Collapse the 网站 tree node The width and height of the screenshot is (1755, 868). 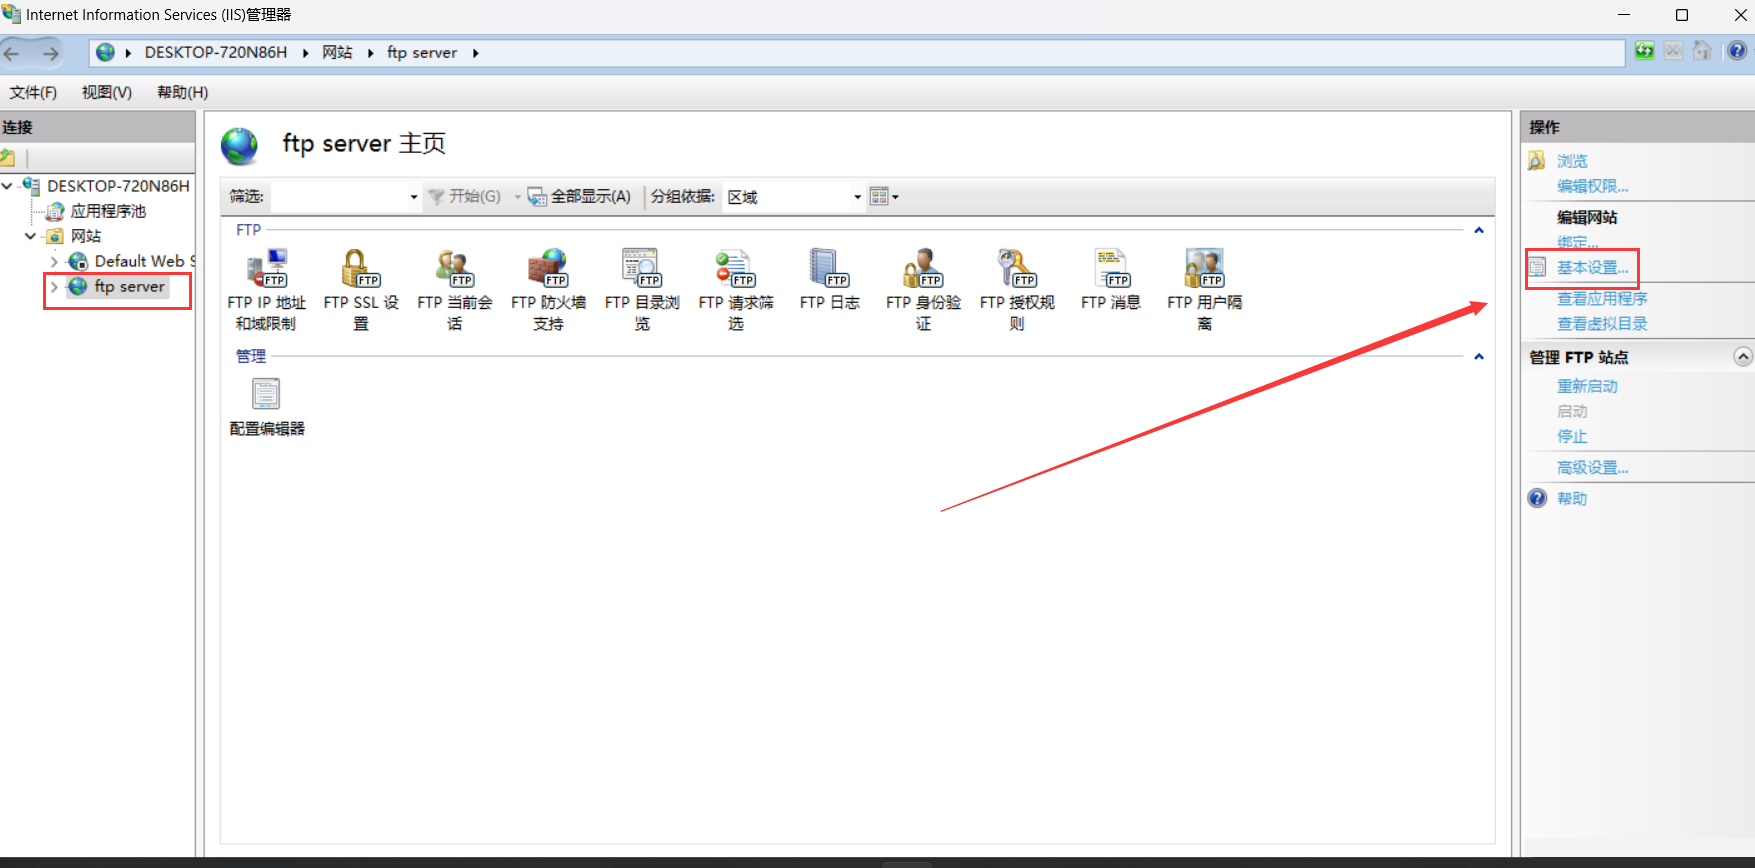click(31, 236)
